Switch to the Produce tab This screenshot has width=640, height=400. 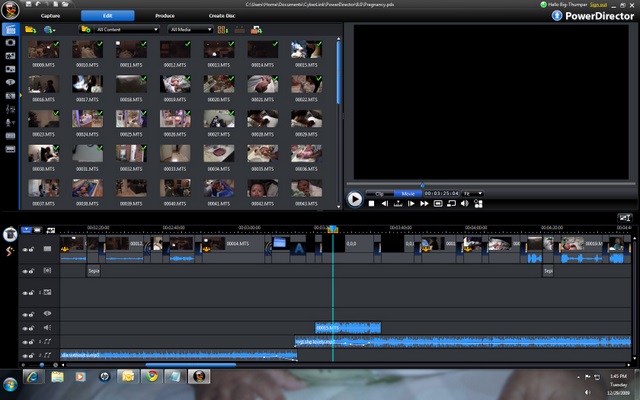tap(164, 16)
